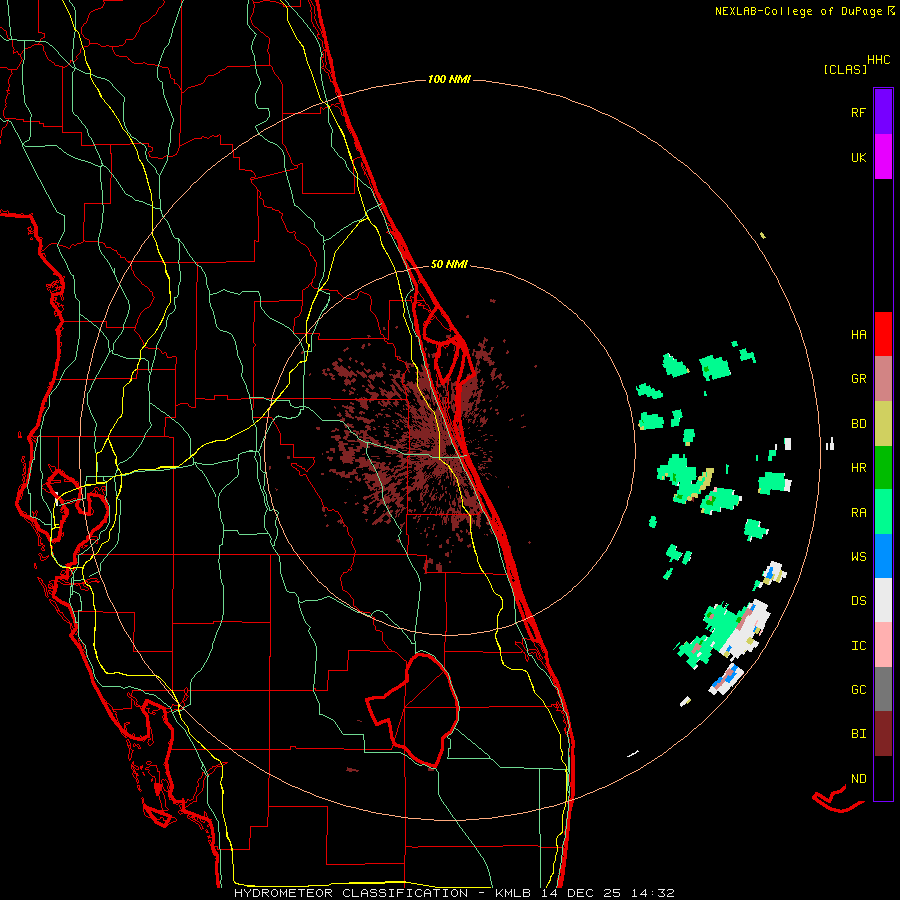Click the HHC product code text

pyautogui.click(x=878, y=60)
